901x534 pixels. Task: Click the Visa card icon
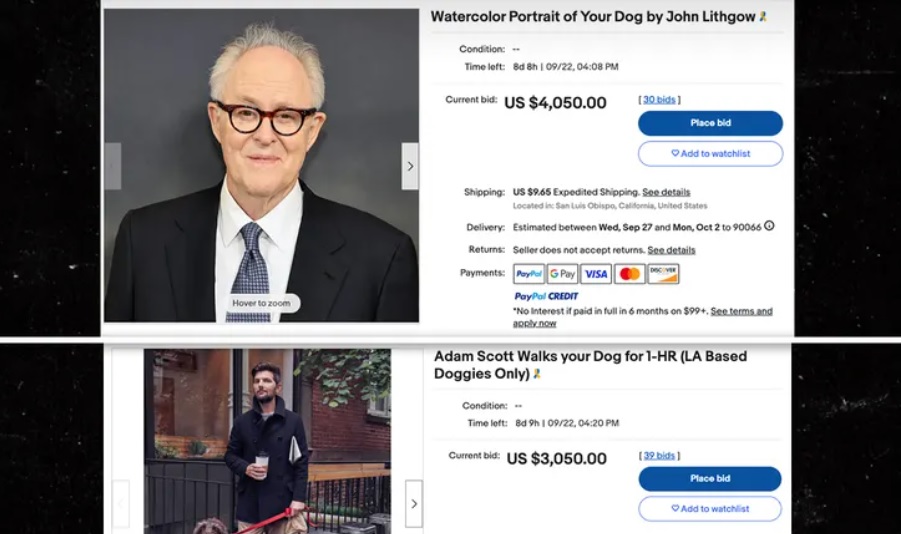point(596,274)
